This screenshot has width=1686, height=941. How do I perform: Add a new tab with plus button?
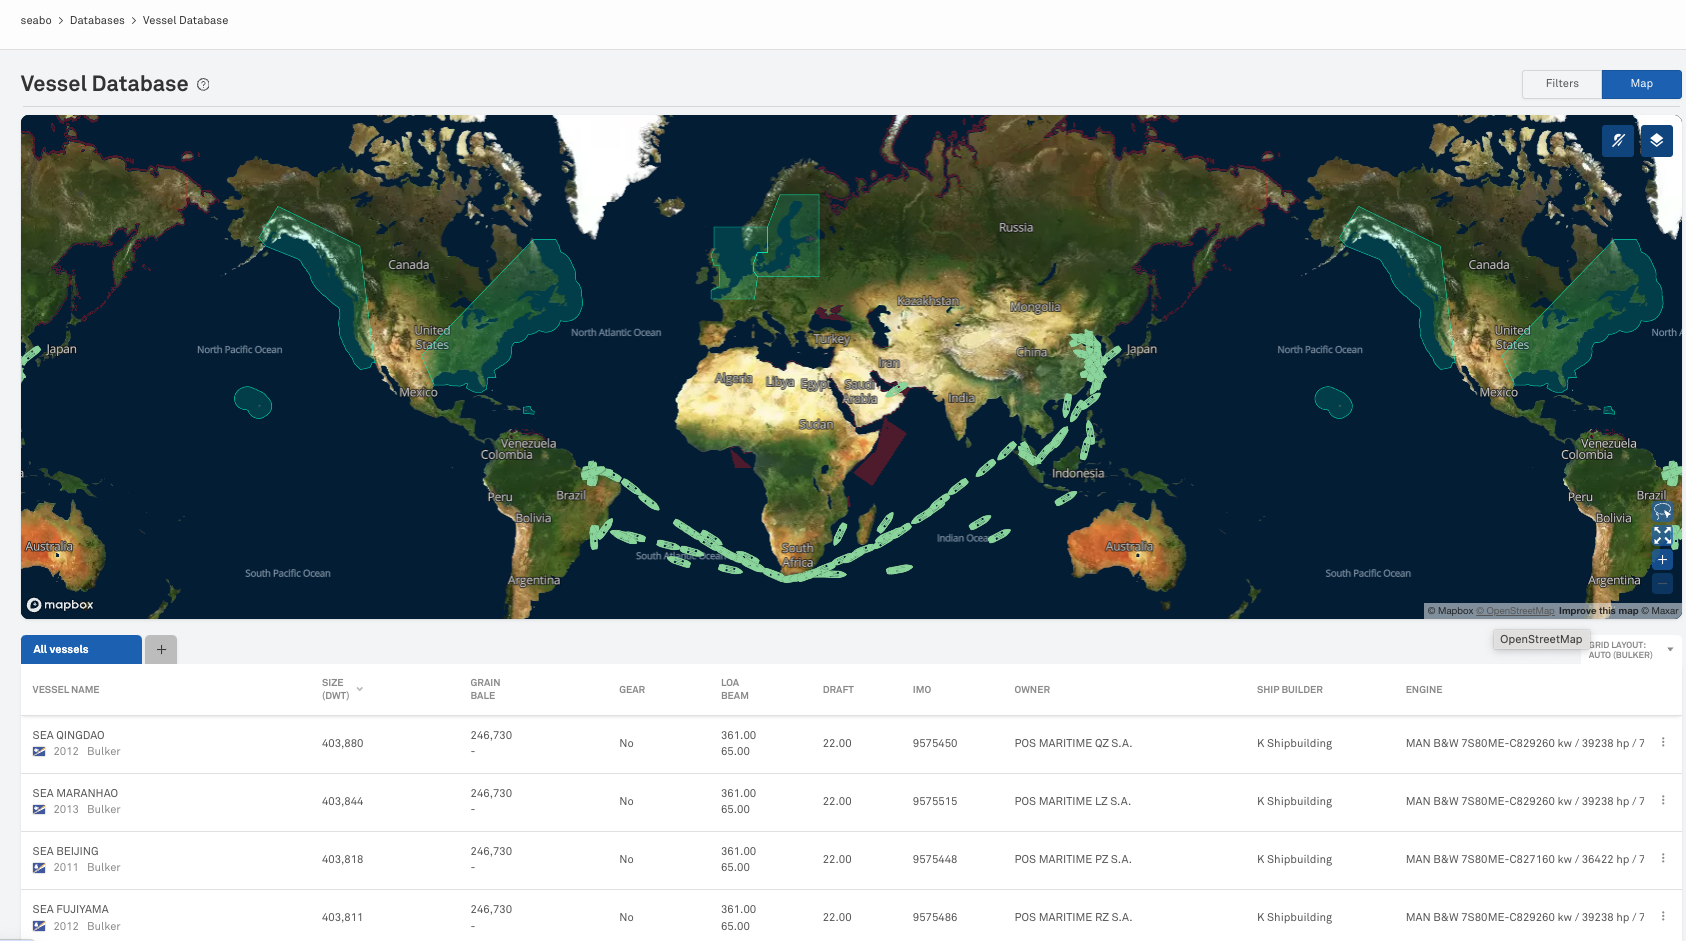[x=161, y=649]
